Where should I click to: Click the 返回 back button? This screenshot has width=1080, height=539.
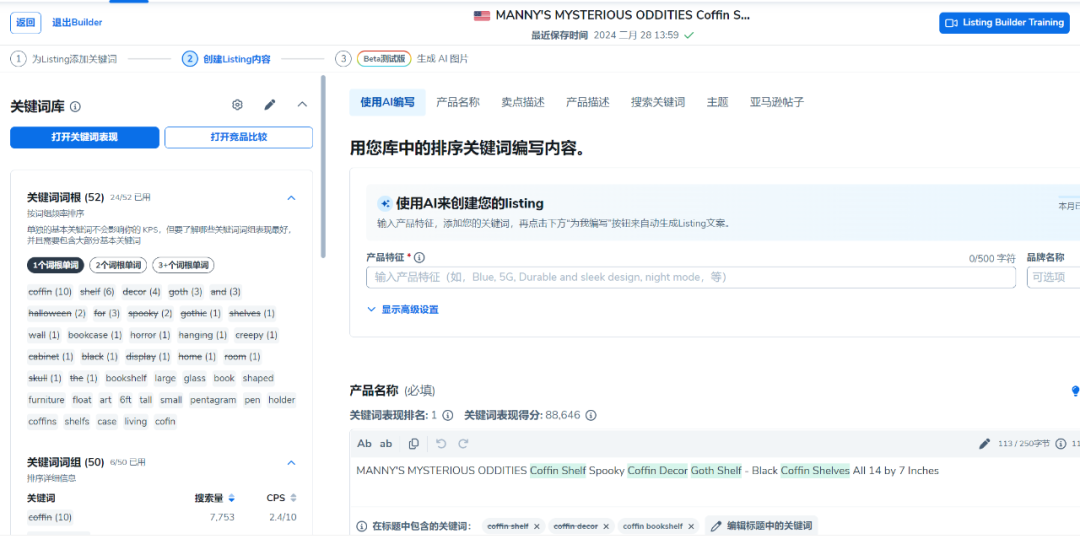coord(25,23)
